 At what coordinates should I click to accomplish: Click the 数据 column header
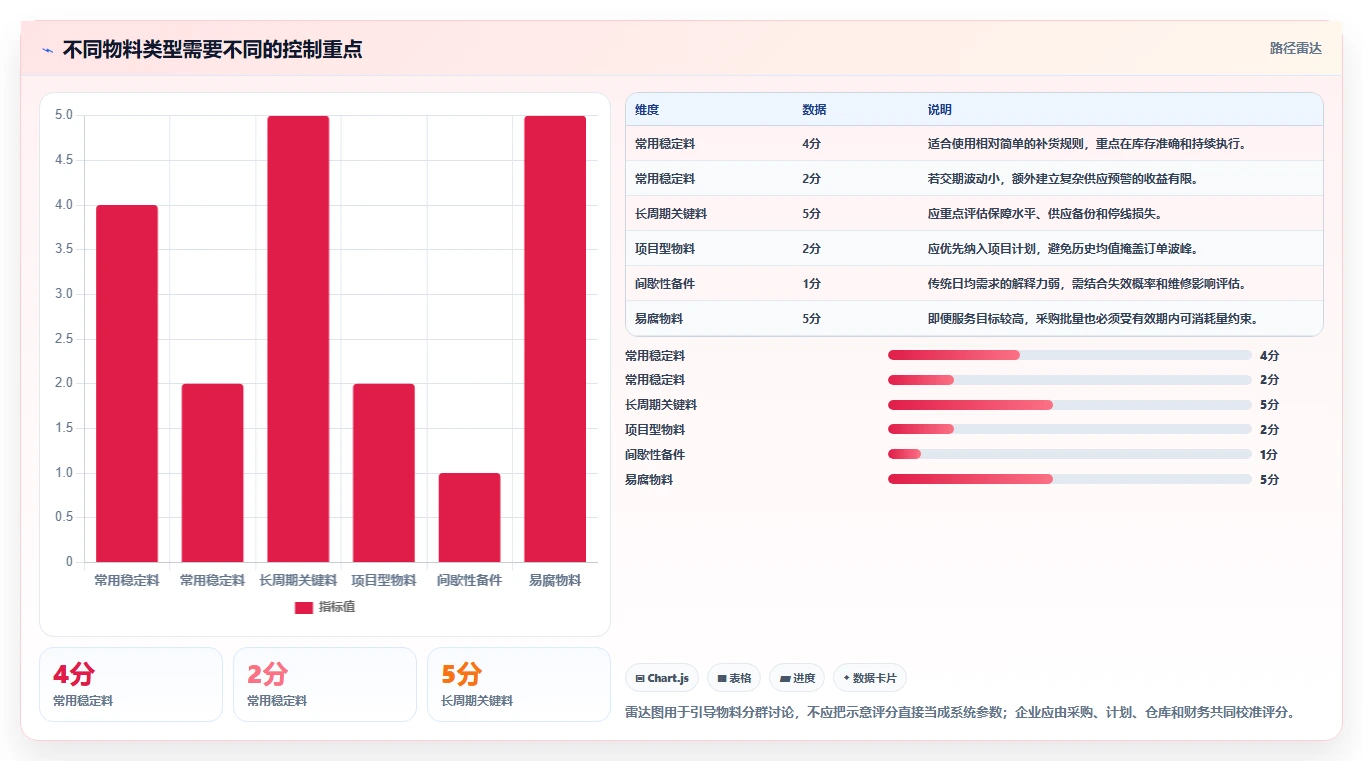(814, 110)
